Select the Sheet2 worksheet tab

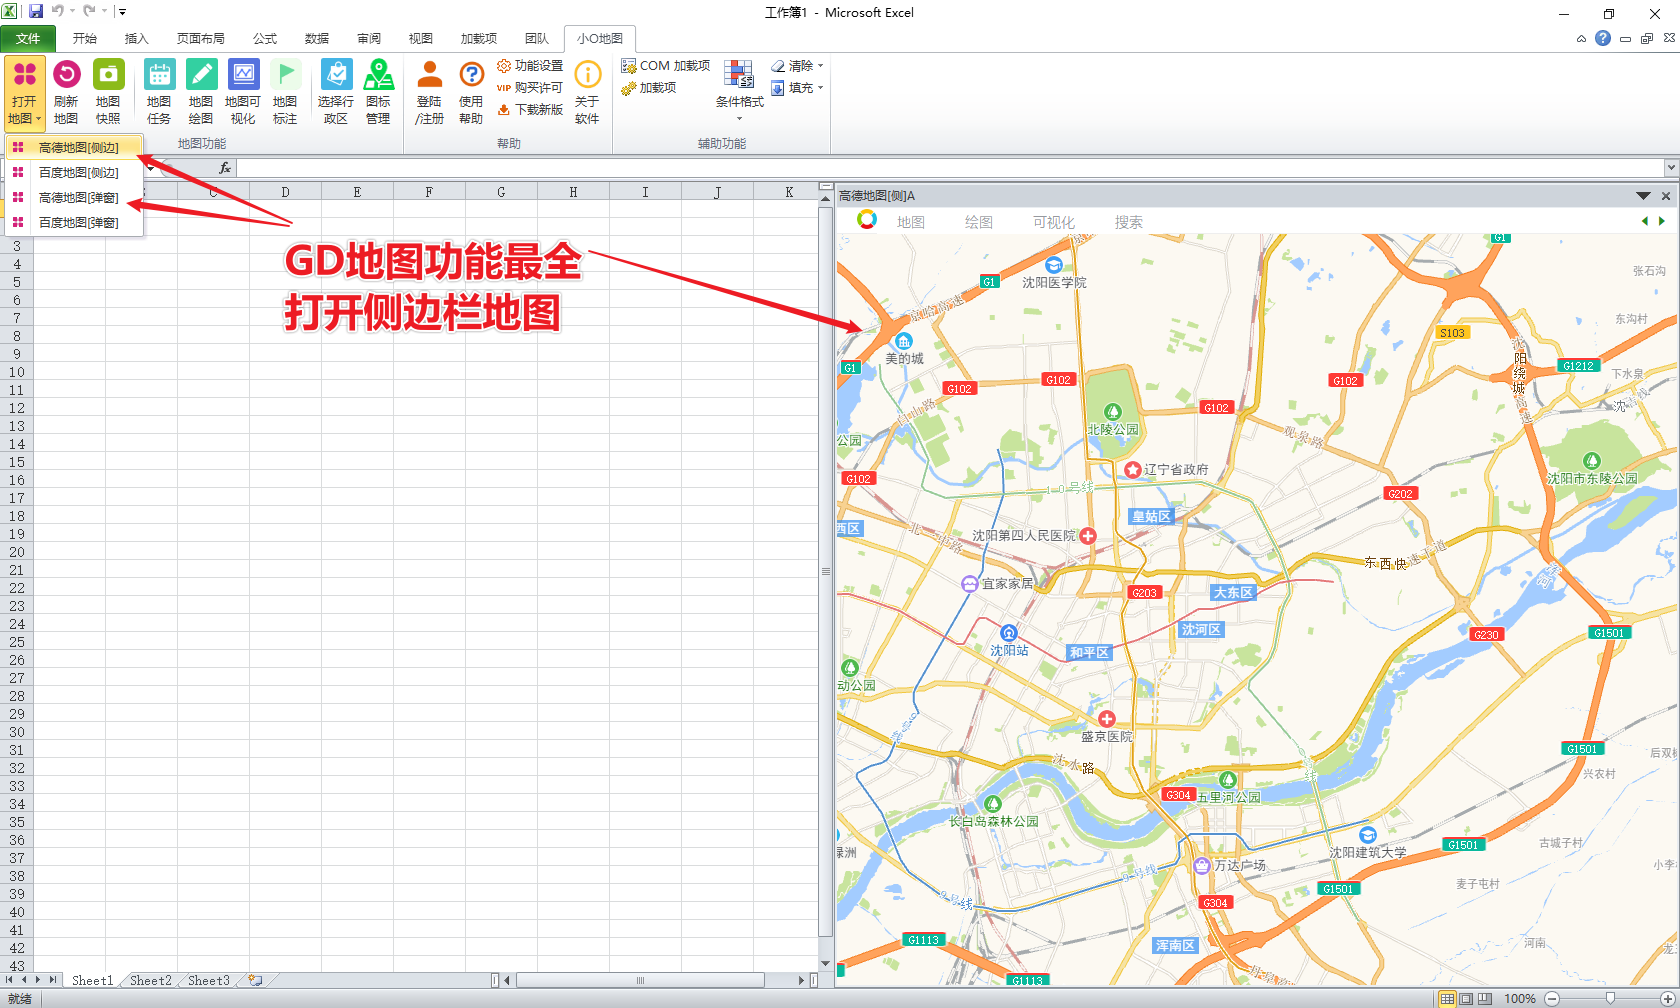click(150, 980)
